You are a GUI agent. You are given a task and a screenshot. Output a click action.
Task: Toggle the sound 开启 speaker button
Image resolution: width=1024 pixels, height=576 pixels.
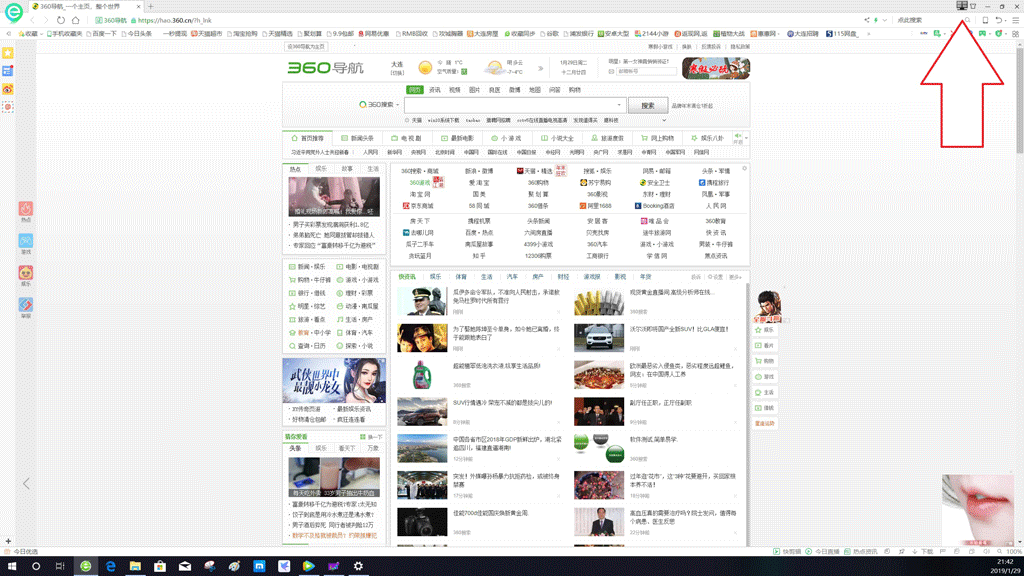point(738,138)
